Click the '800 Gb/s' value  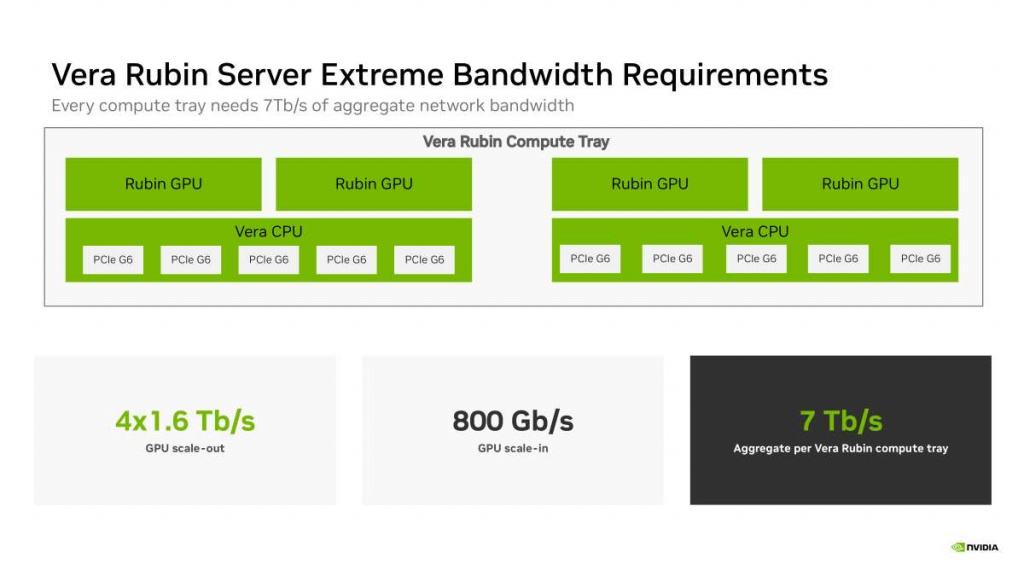[513, 421]
